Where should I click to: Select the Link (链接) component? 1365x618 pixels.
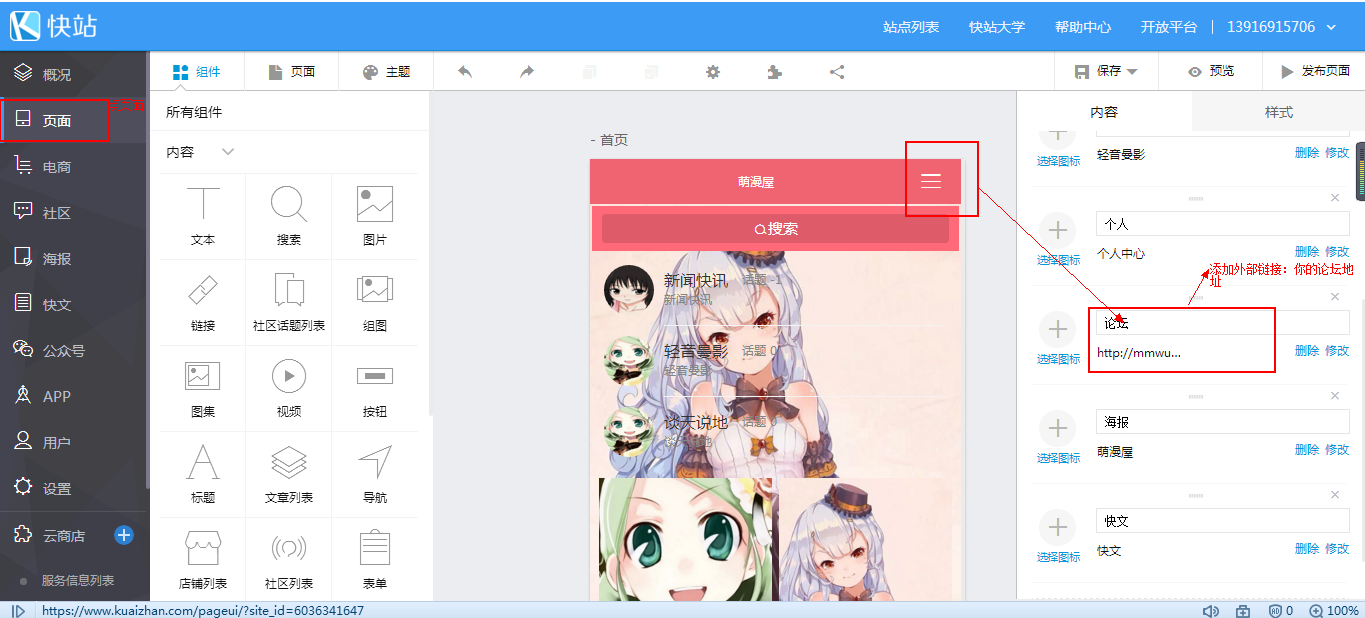[x=203, y=302]
